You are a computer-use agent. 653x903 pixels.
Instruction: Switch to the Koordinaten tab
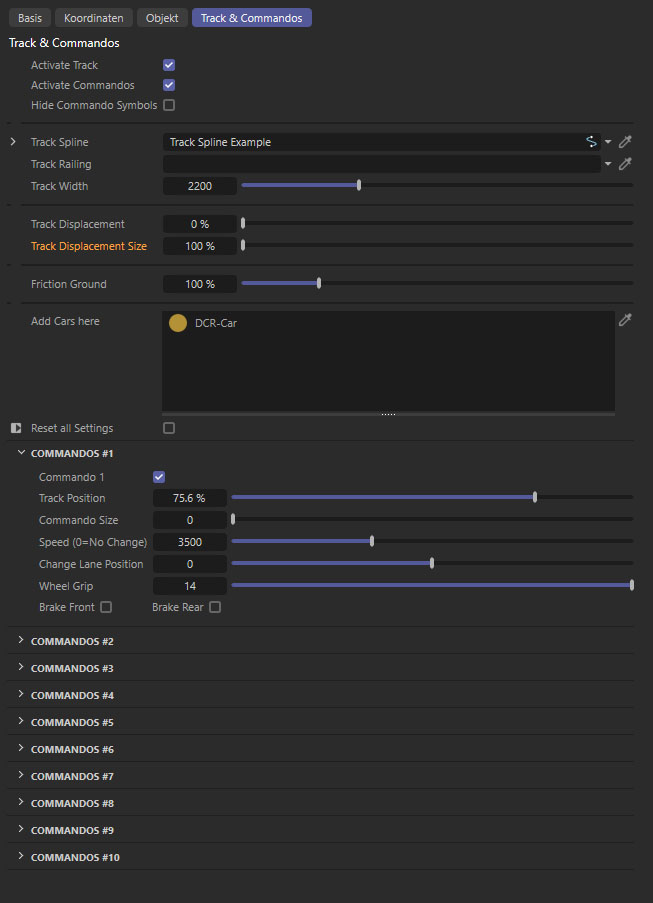(x=92, y=18)
